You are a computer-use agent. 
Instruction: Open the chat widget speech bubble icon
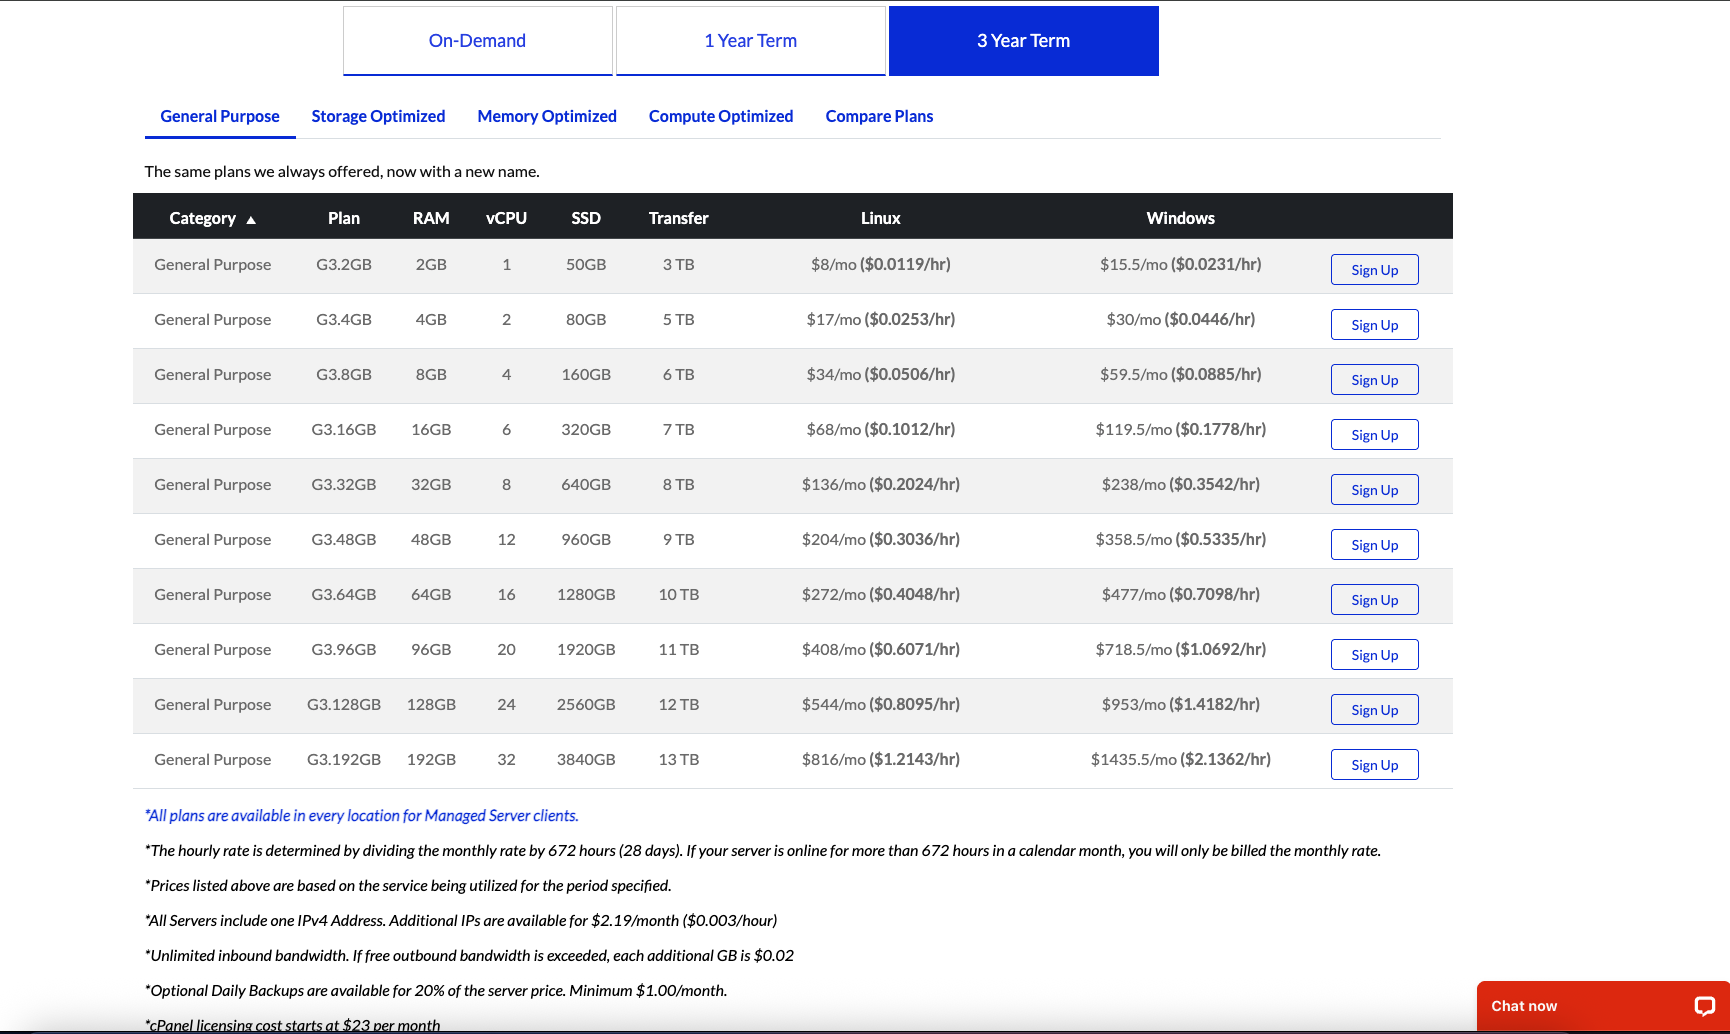point(1707,1006)
